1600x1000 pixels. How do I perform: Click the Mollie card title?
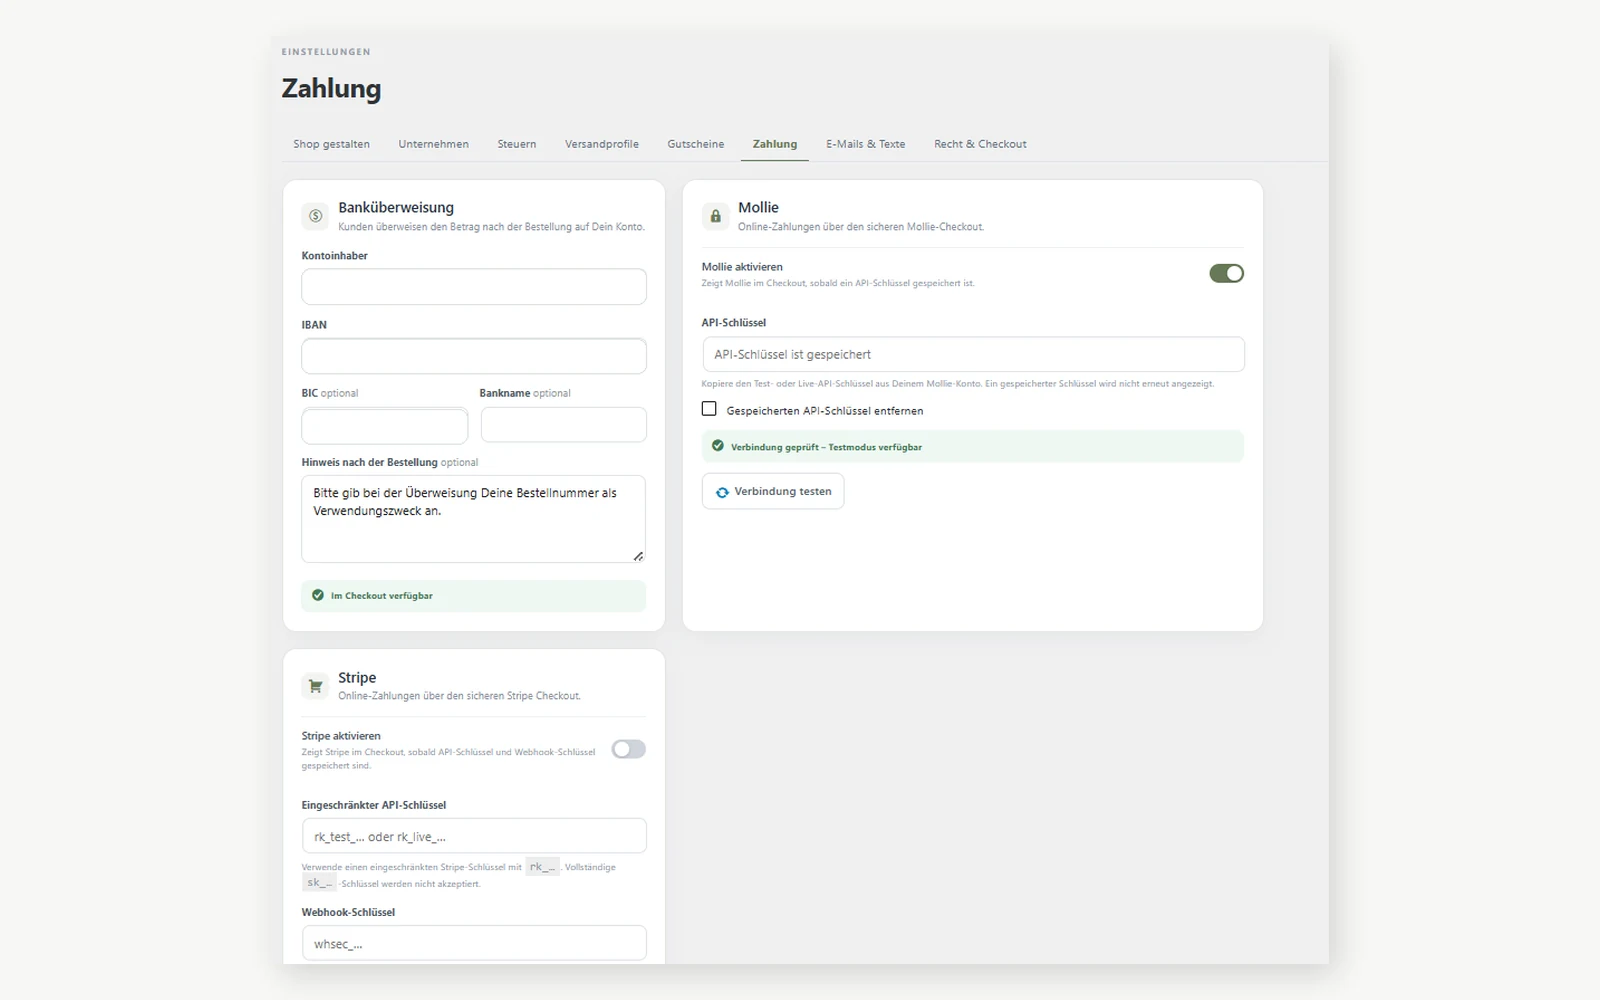pos(758,207)
